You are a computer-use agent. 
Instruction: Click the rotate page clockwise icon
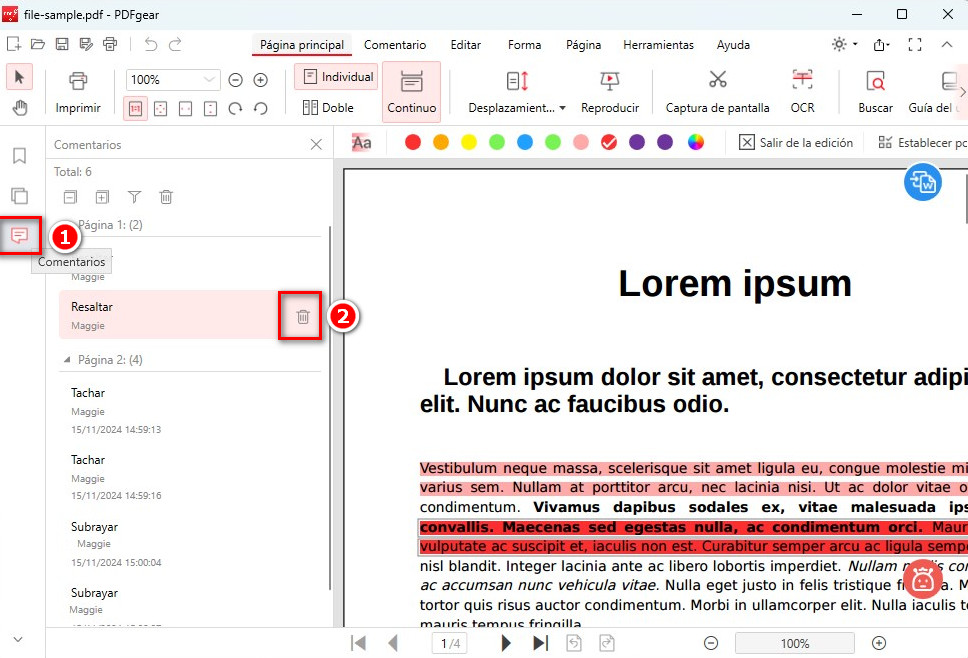pos(236,108)
